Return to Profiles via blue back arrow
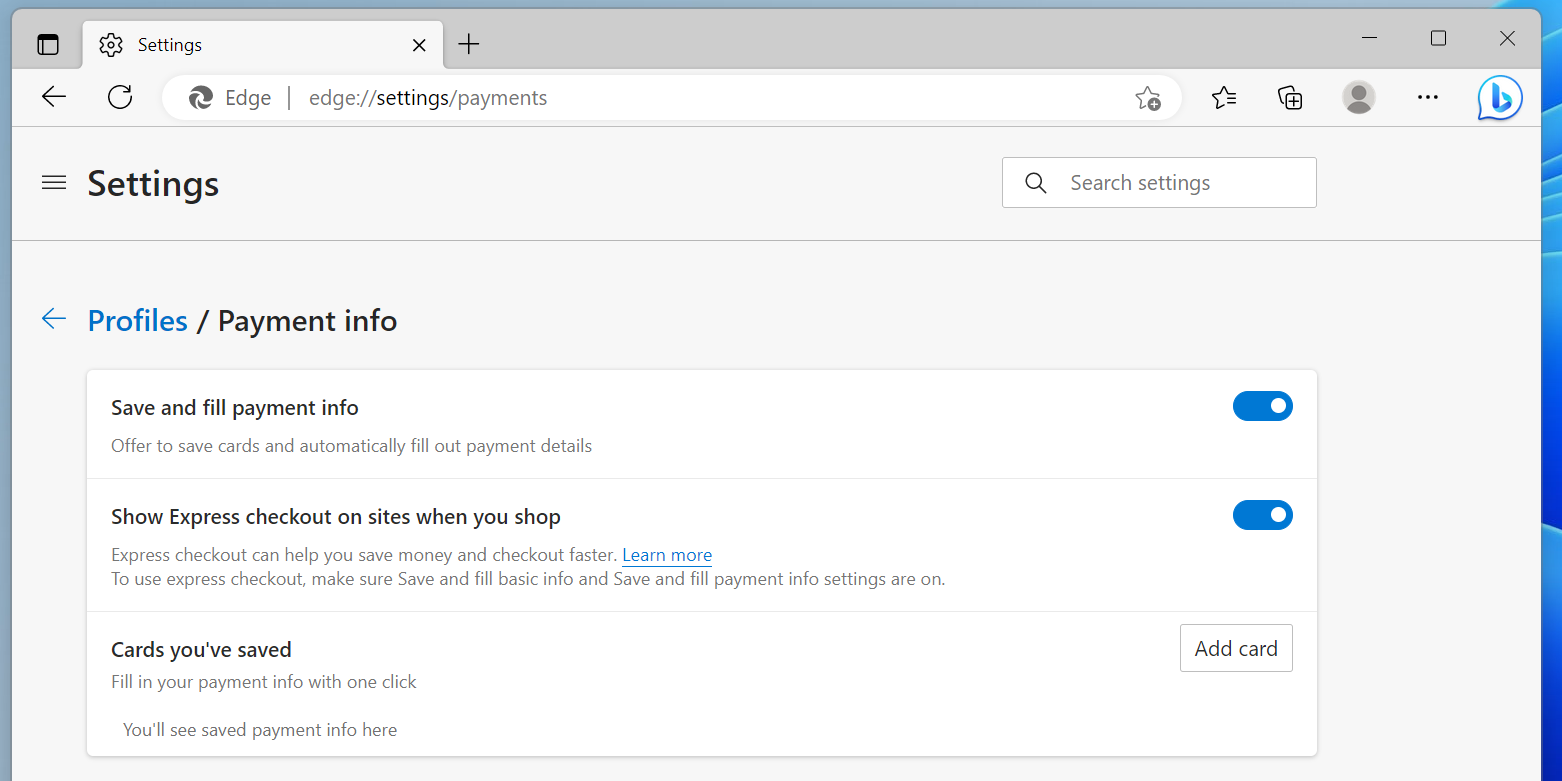This screenshot has width=1562, height=781. pos(53,319)
